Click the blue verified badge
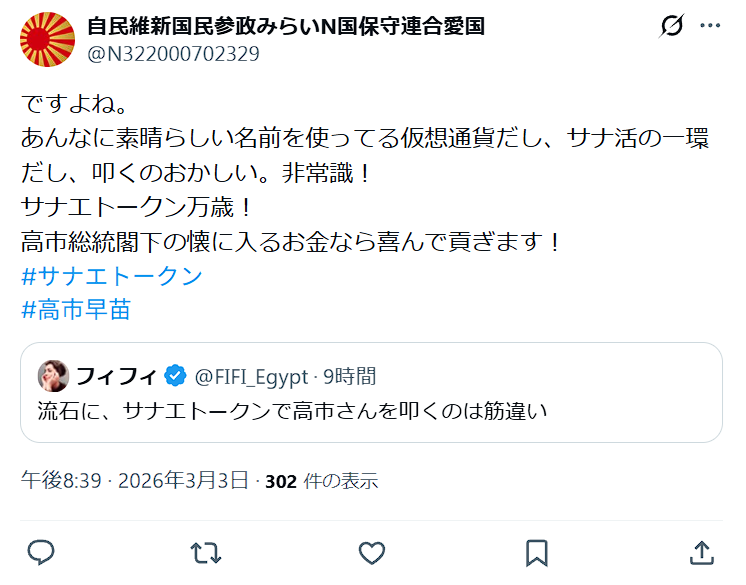Screen dimensions: 746x585 point(175,376)
